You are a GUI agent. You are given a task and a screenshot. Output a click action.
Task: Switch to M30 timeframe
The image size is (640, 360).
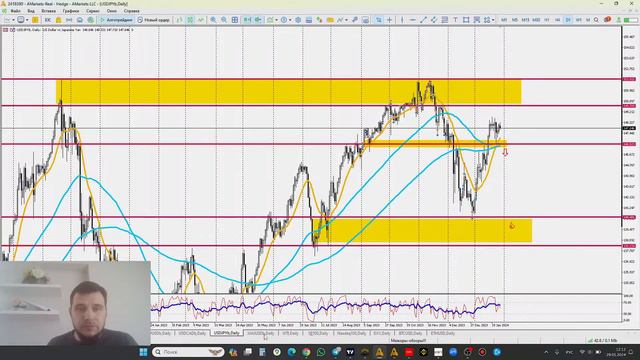[536, 20]
